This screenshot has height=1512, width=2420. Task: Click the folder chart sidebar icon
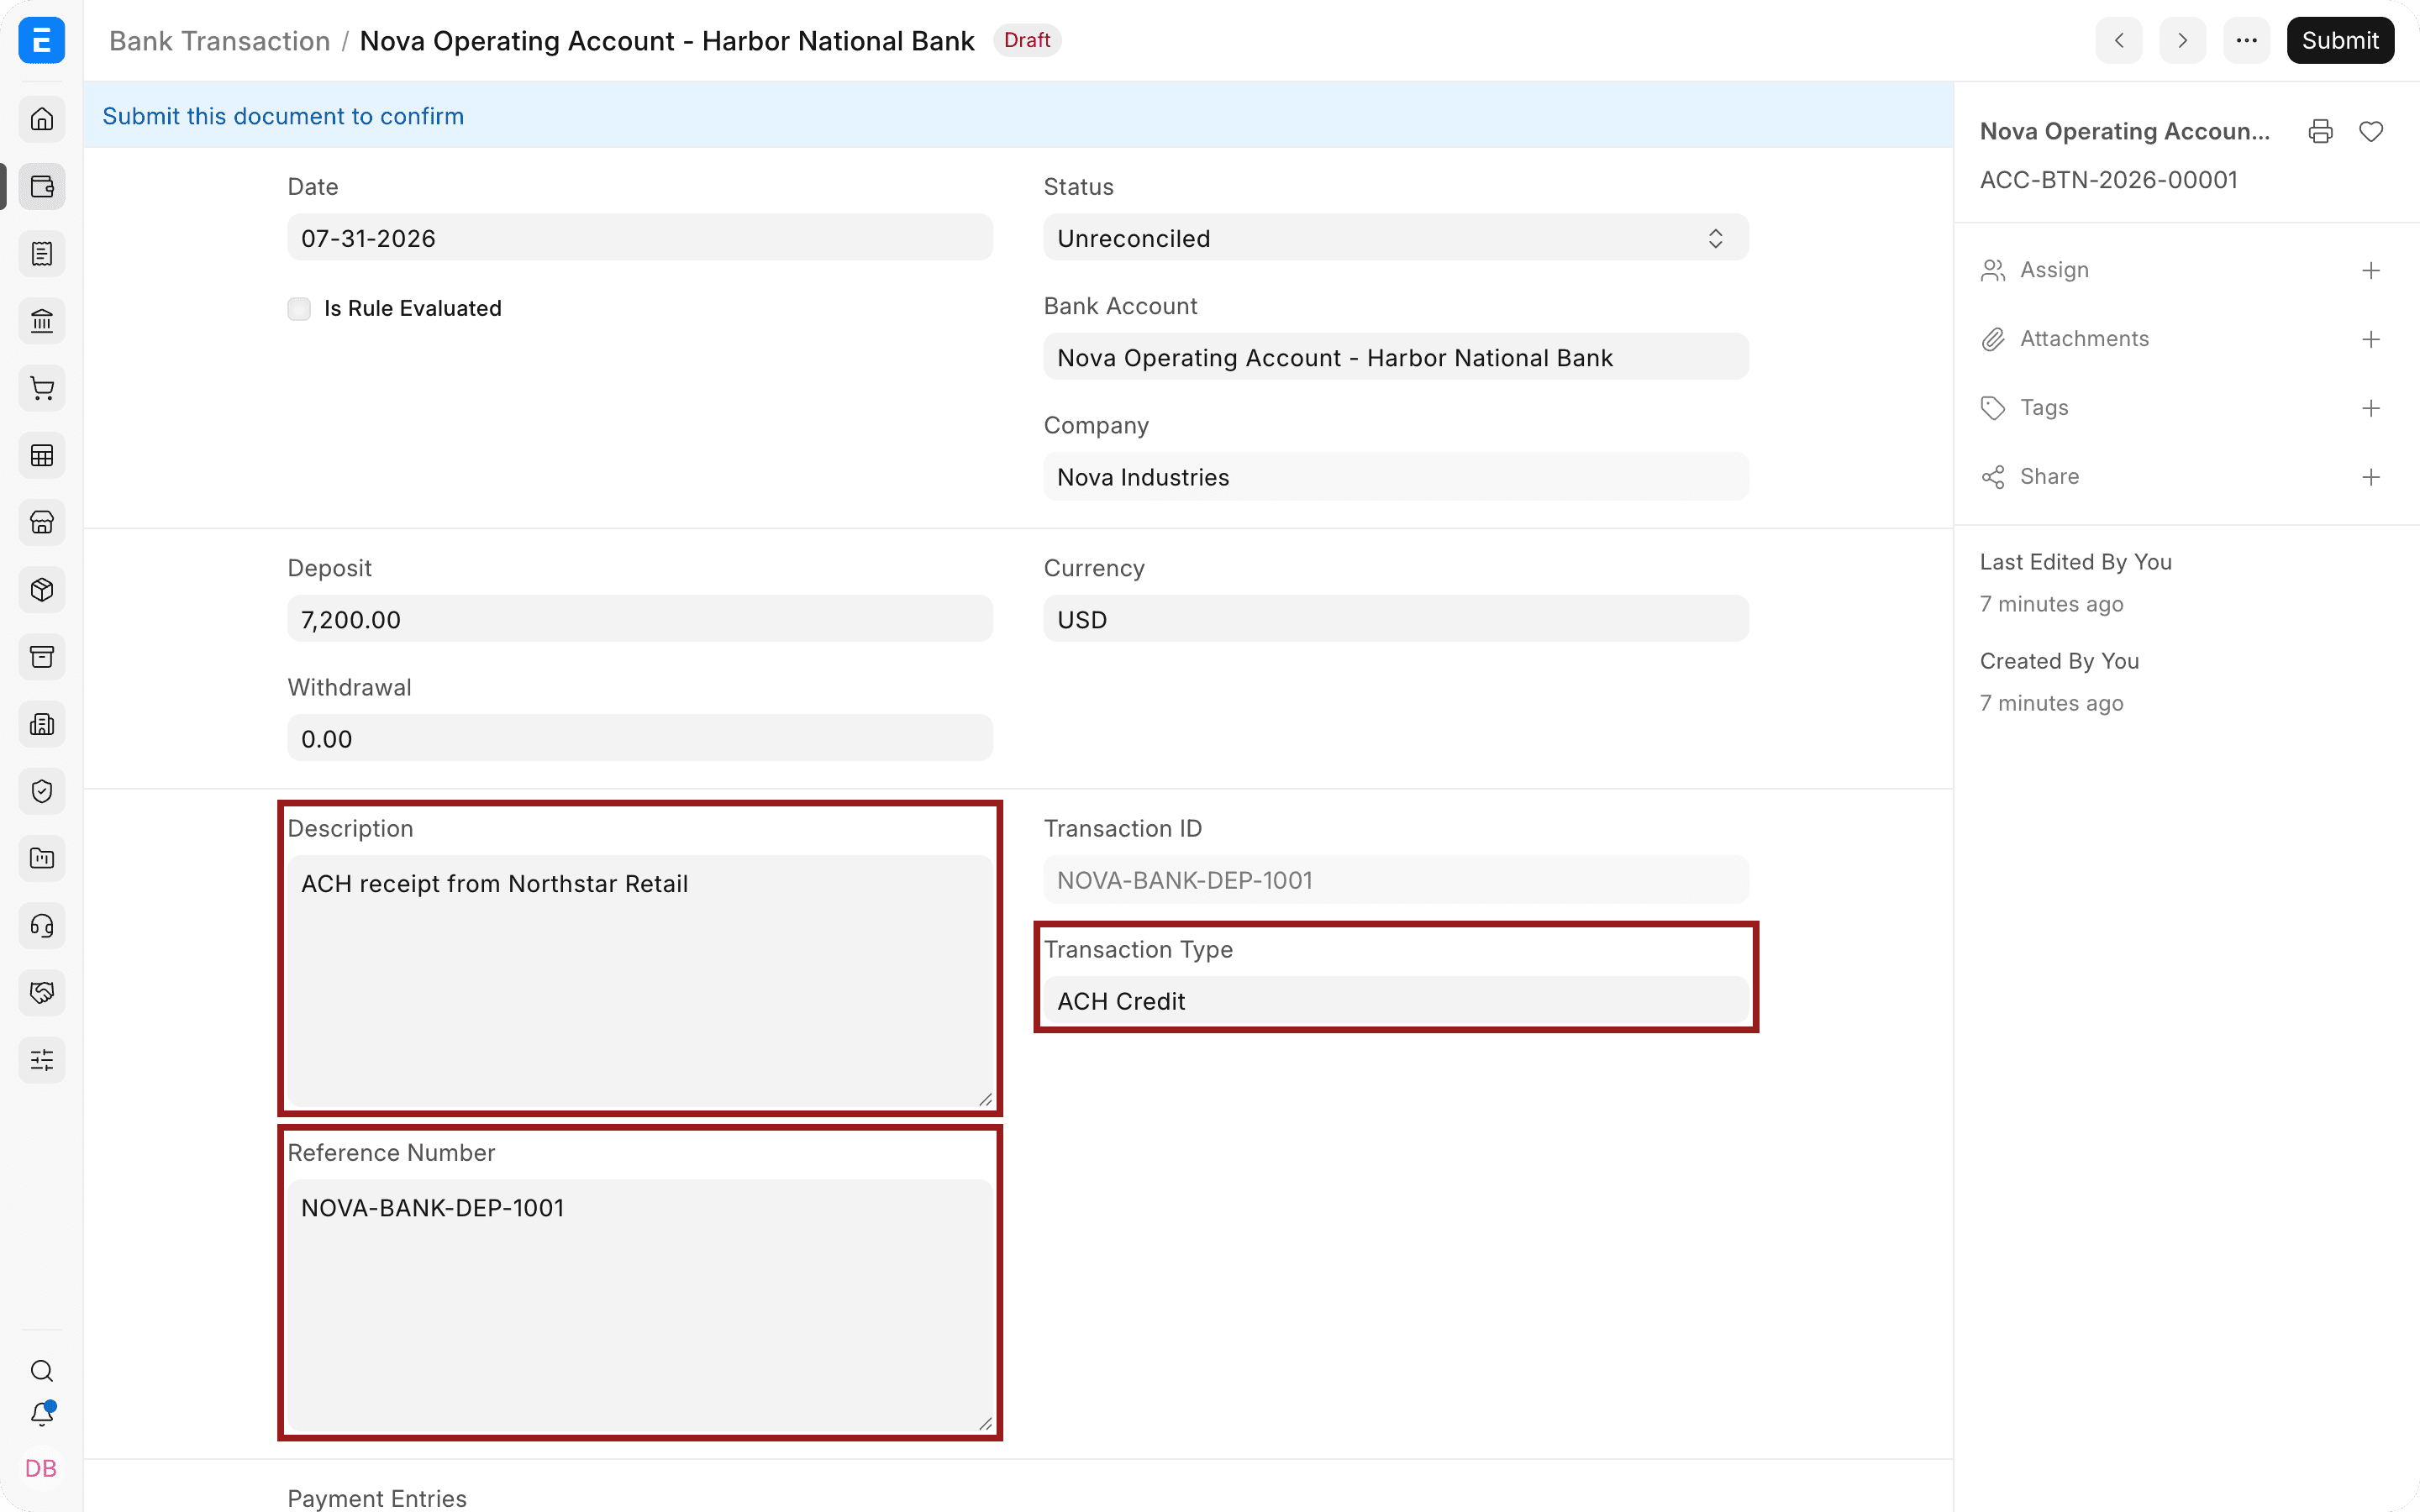coord(42,858)
